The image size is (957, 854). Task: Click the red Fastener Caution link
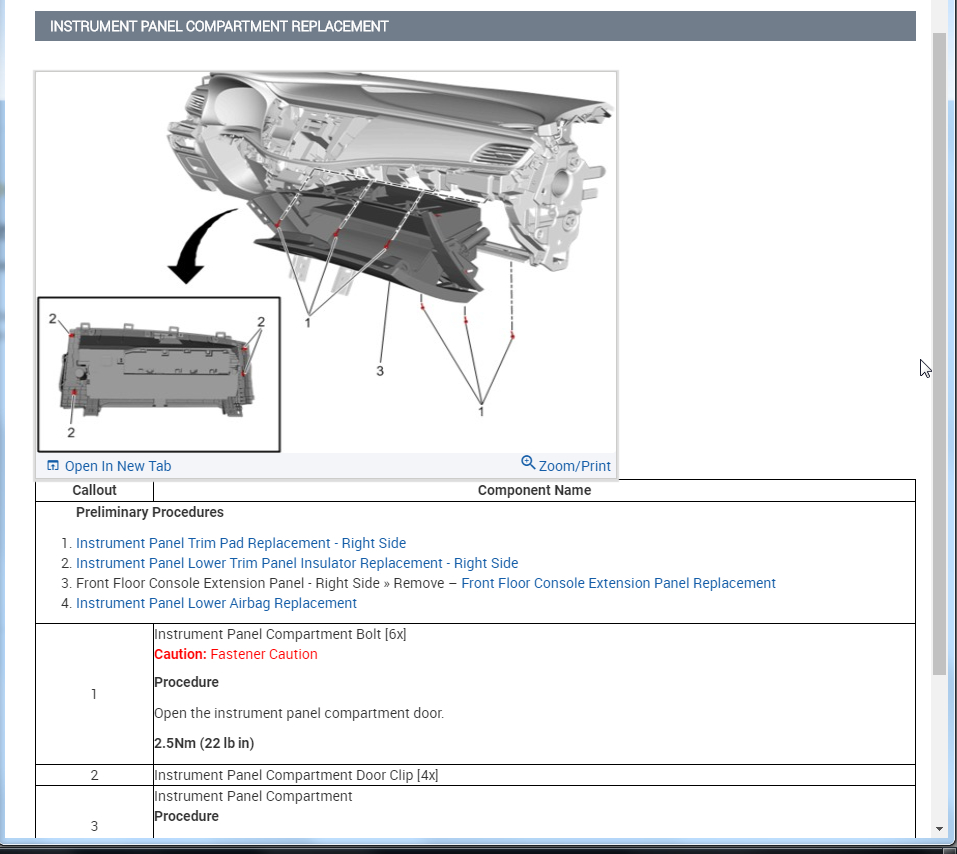coord(264,654)
